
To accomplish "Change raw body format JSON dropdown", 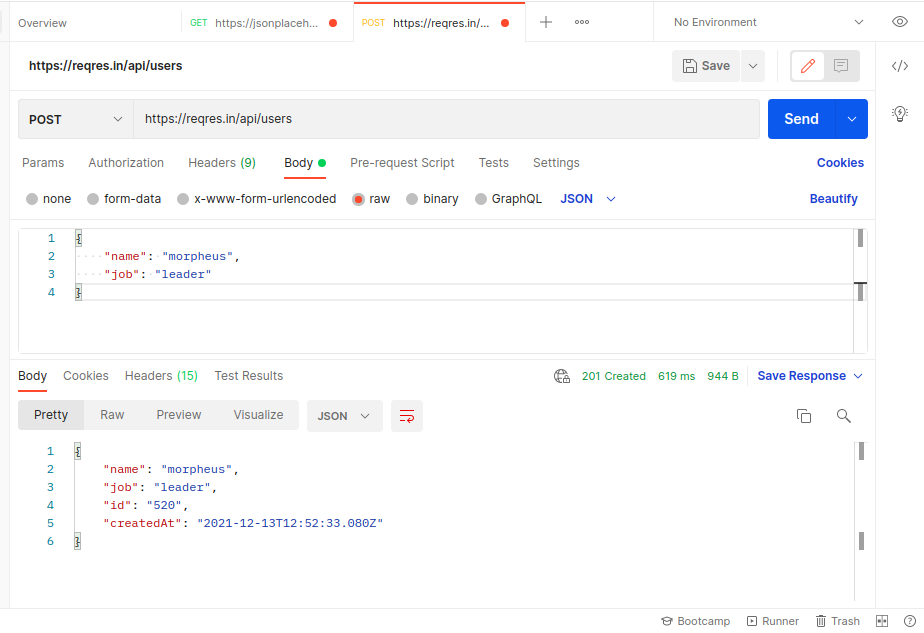I will [x=588, y=199].
